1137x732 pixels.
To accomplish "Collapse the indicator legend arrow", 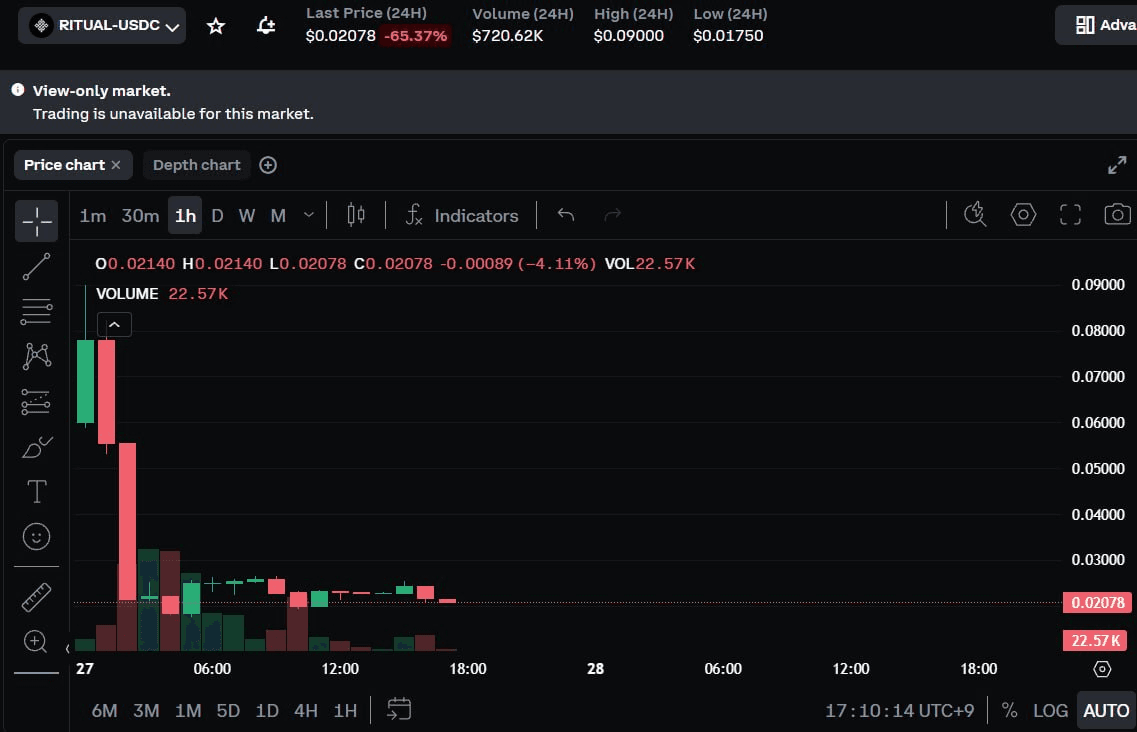I will (115, 324).
